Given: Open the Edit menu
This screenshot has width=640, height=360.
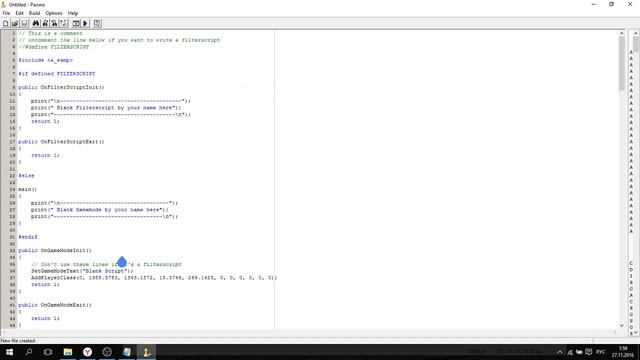Looking at the screenshot, I should pos(20,13).
